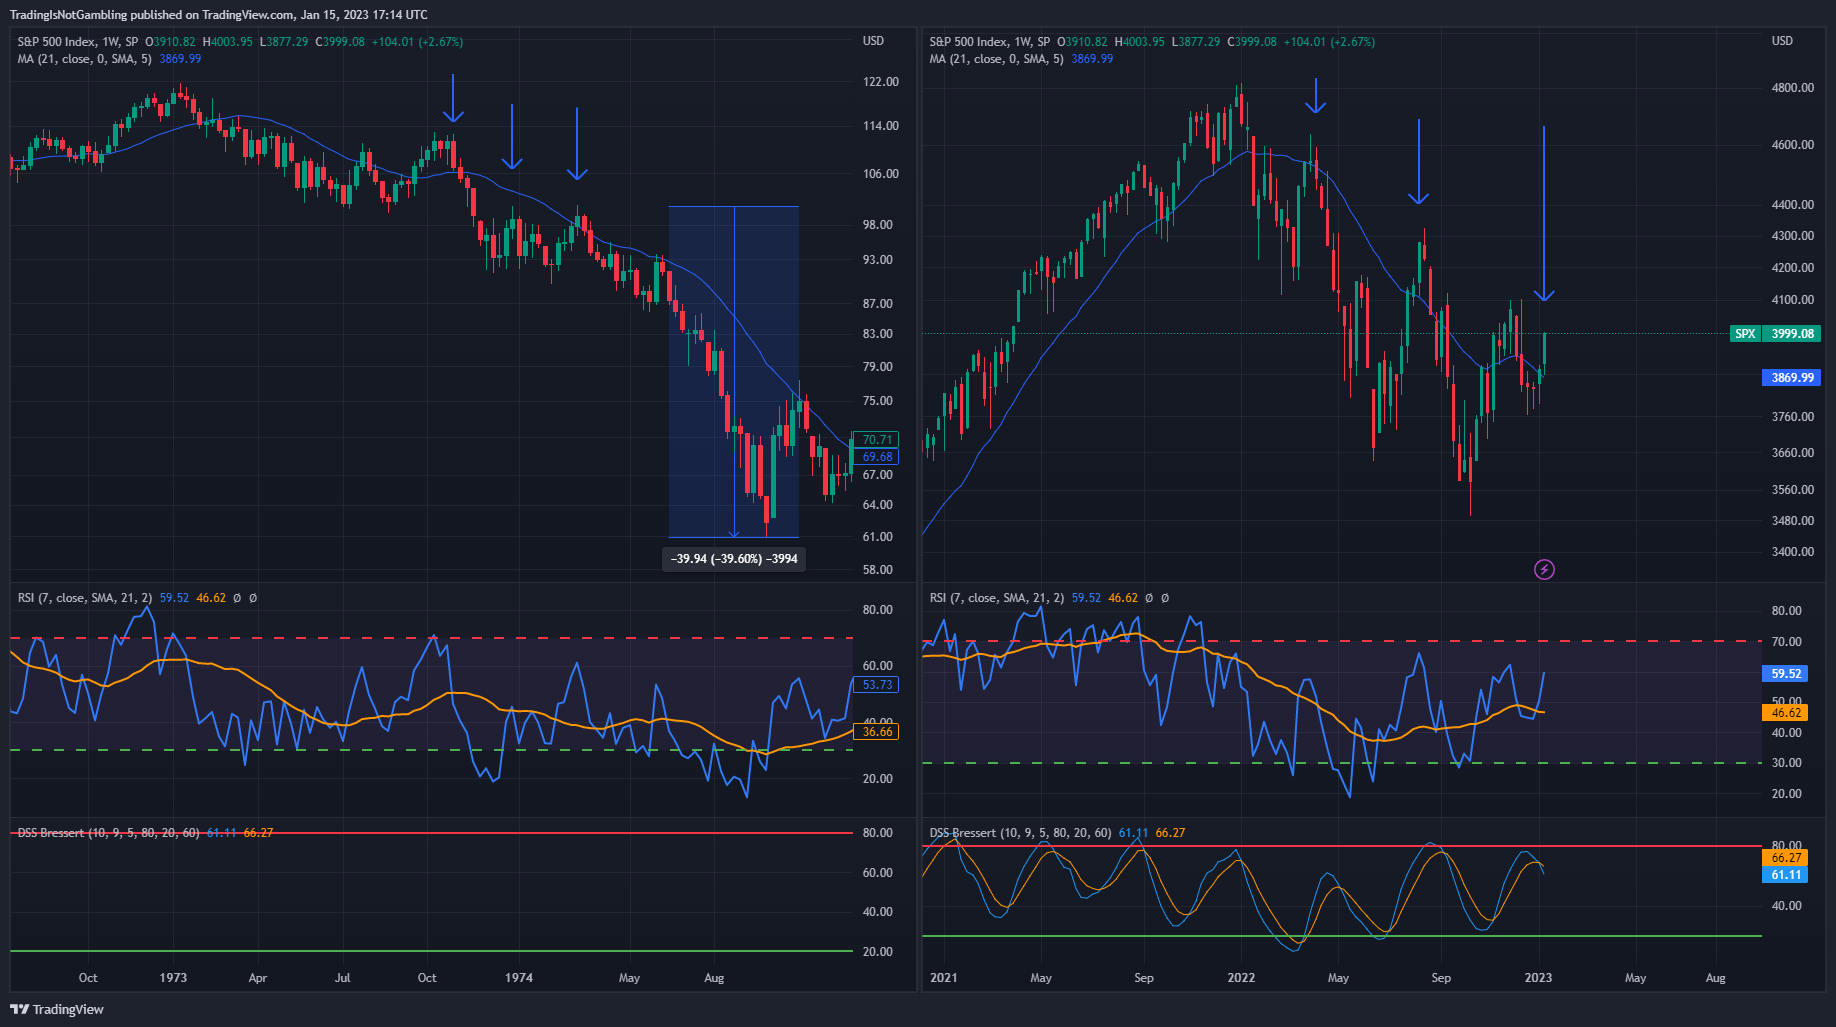This screenshot has height=1027, width=1836.
Task: Select the MA (21, close, 0, SMA, 5) legend on the left chart
Action: click(85, 59)
